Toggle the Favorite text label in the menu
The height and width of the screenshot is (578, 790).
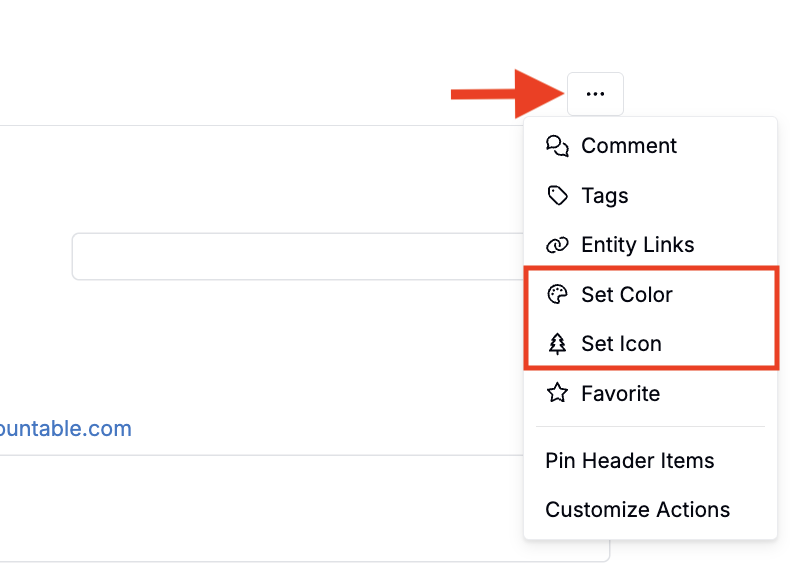pos(620,394)
